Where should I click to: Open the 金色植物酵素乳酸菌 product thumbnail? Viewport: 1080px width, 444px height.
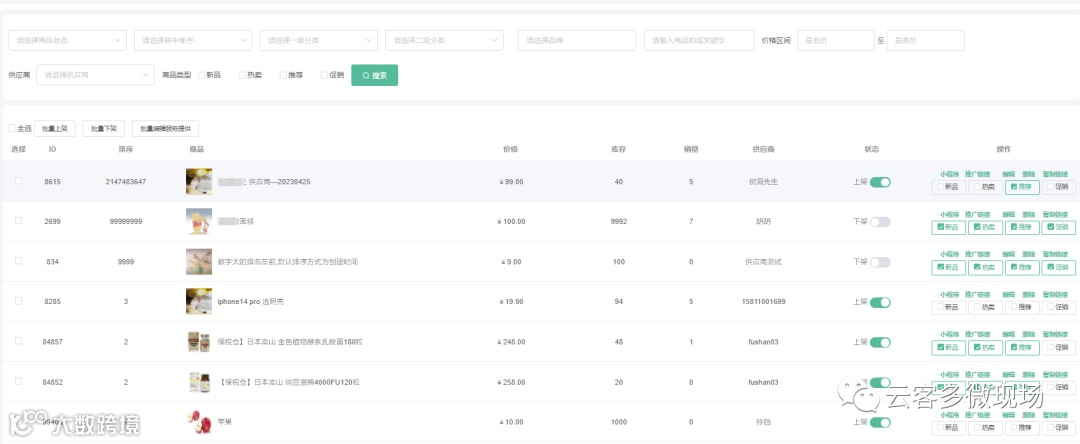pos(198,341)
